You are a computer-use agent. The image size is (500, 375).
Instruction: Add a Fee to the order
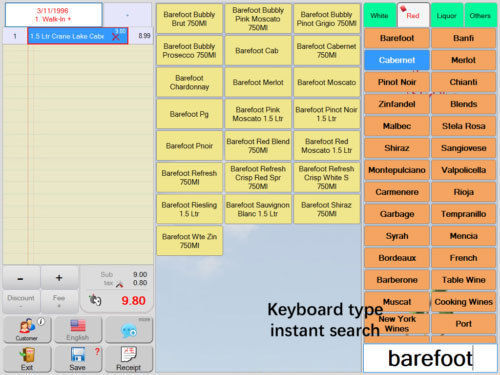click(x=59, y=301)
